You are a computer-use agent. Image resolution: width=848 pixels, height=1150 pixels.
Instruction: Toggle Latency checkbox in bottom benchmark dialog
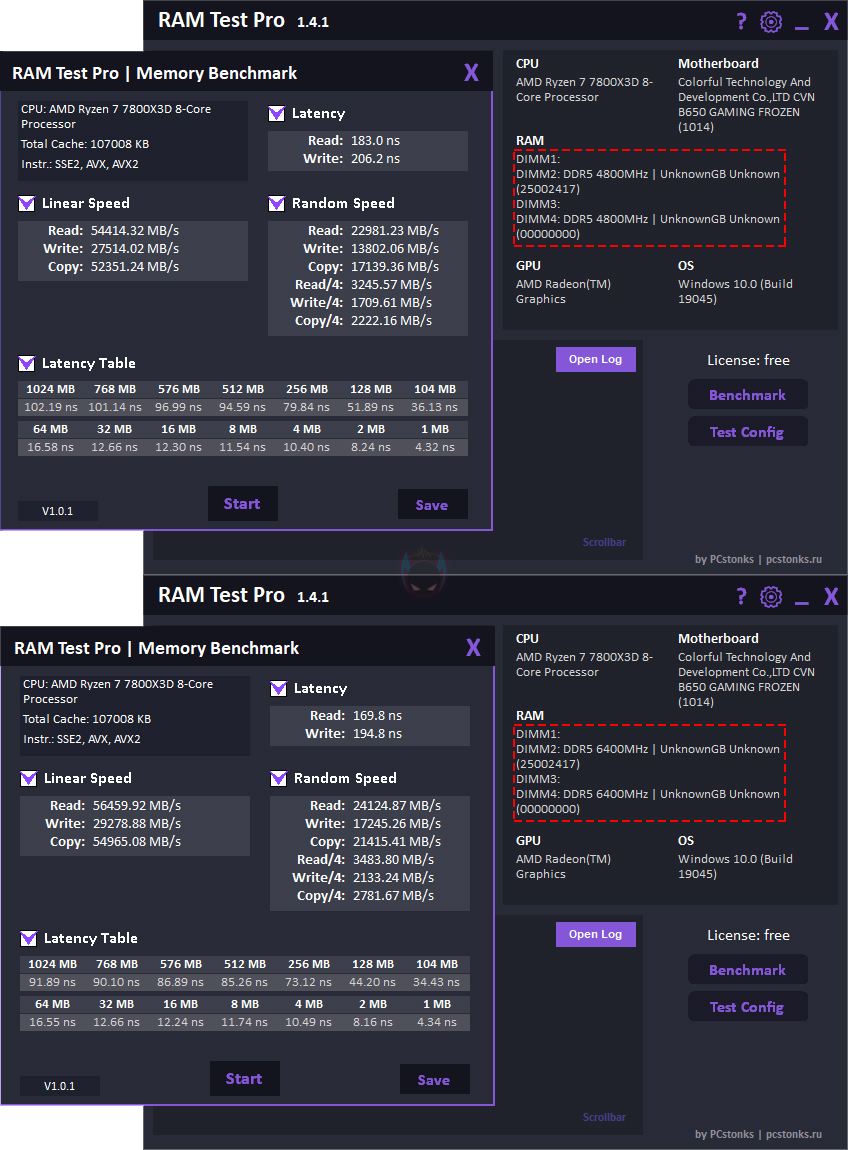[x=279, y=688]
